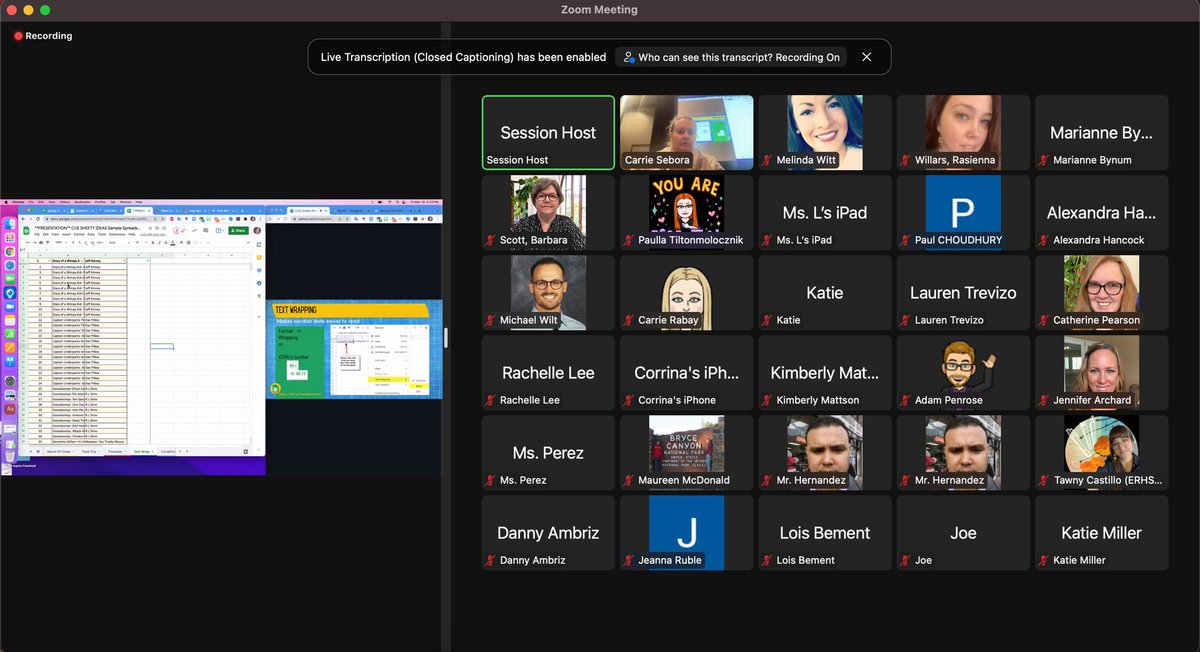Viewport: 1200px width, 652px height.
Task: Switch to the Field Trip sheet tab
Action: (90, 451)
